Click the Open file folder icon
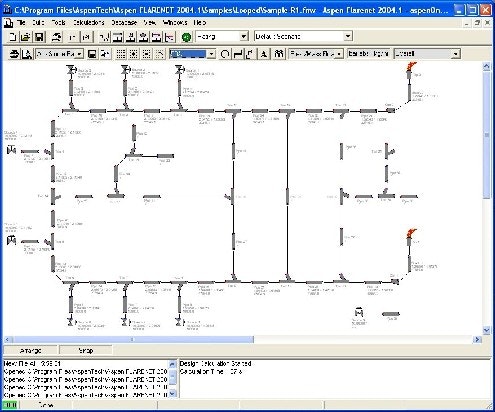 [26, 37]
